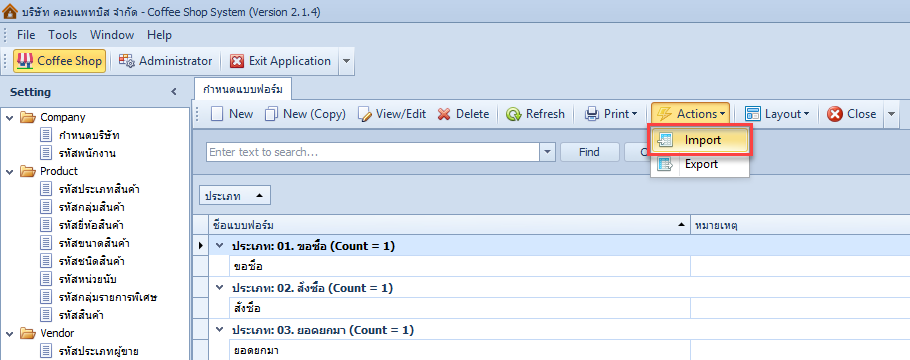The height and width of the screenshot is (360, 910).
Task: Open the Layout dropdown
Action: point(777,114)
